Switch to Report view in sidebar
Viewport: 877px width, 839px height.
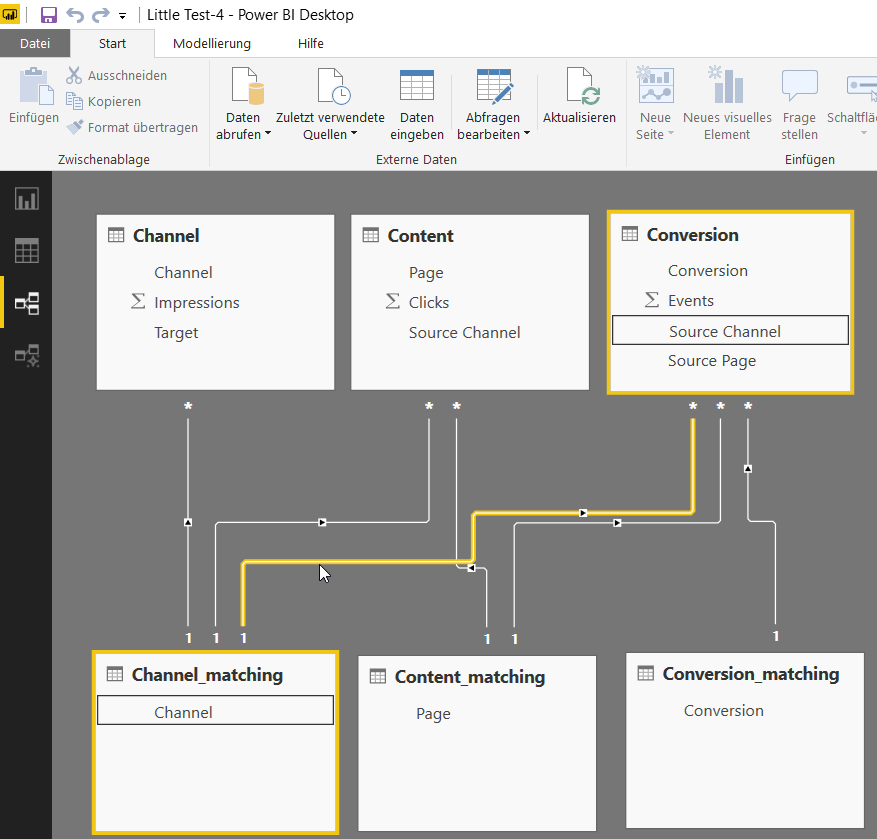[x=26, y=199]
